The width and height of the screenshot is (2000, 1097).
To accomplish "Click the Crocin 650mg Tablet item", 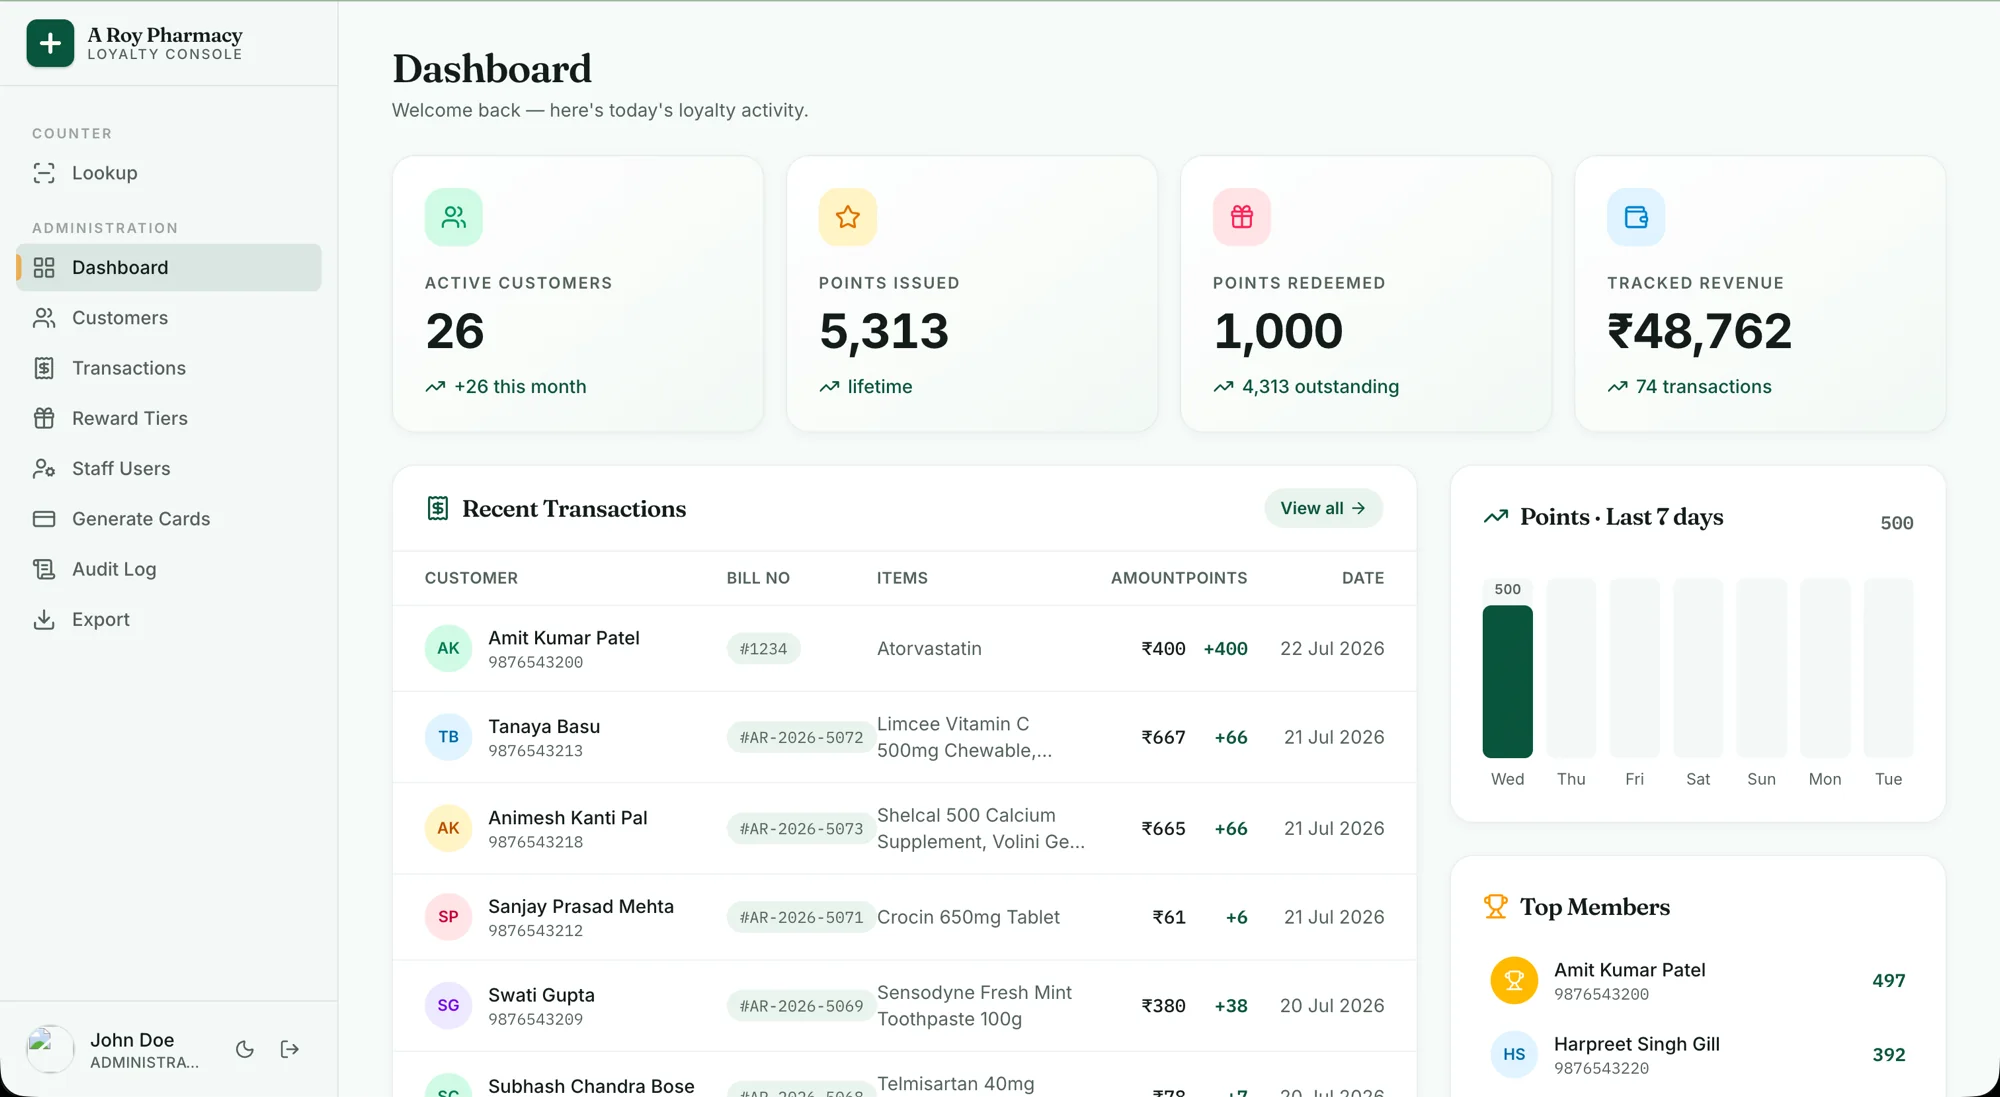I will pyautogui.click(x=968, y=917).
